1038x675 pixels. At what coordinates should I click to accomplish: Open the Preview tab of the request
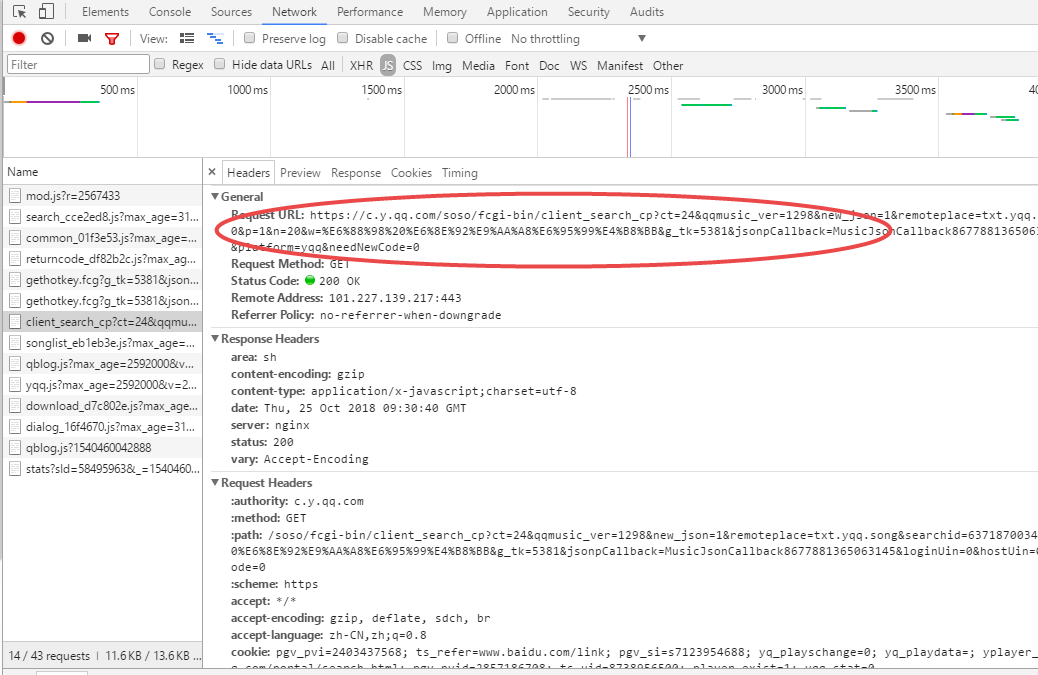[300, 172]
